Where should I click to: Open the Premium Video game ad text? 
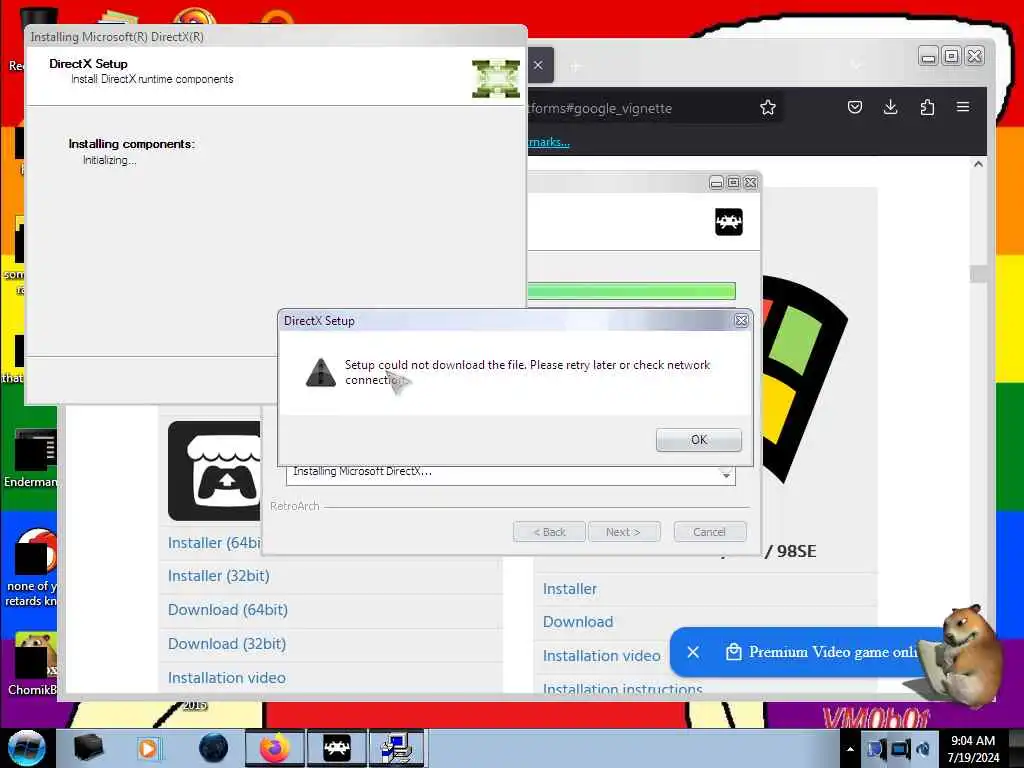tap(833, 652)
